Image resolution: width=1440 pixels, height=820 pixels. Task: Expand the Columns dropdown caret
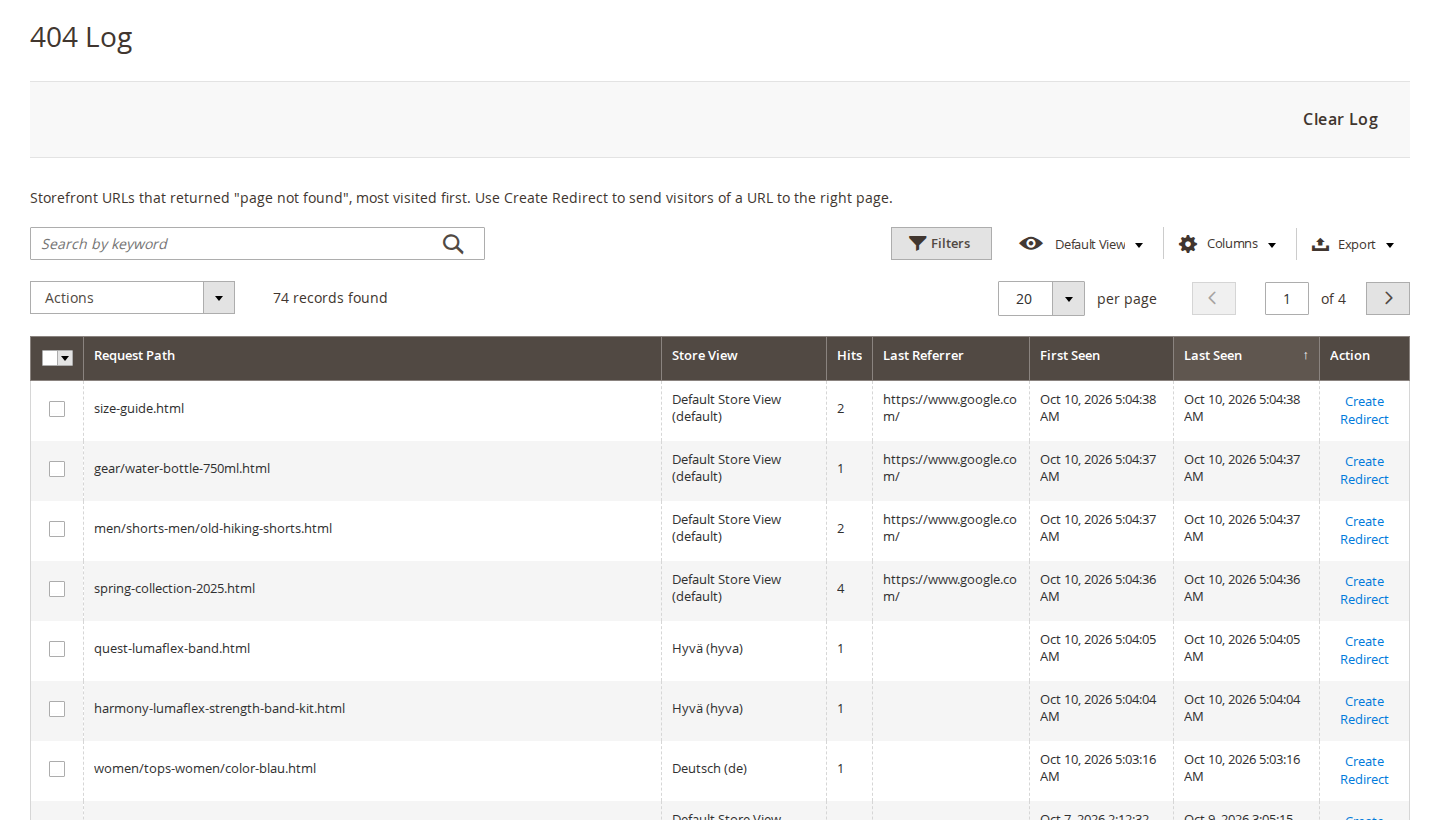click(1272, 245)
